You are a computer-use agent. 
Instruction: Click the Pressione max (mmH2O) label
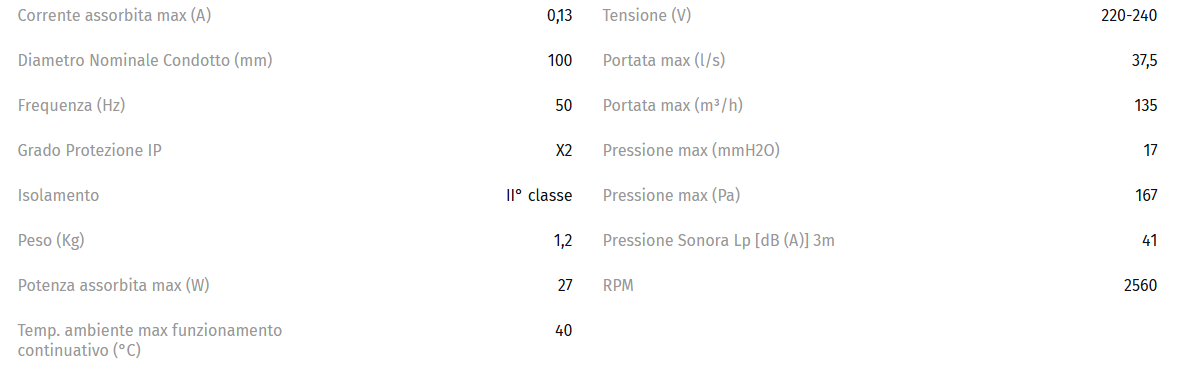click(x=691, y=150)
